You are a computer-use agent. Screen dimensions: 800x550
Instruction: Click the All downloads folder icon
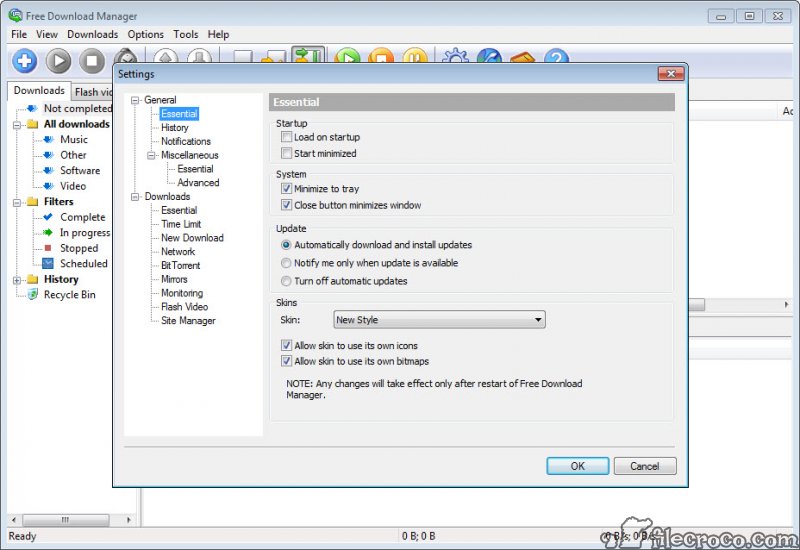(x=33, y=124)
